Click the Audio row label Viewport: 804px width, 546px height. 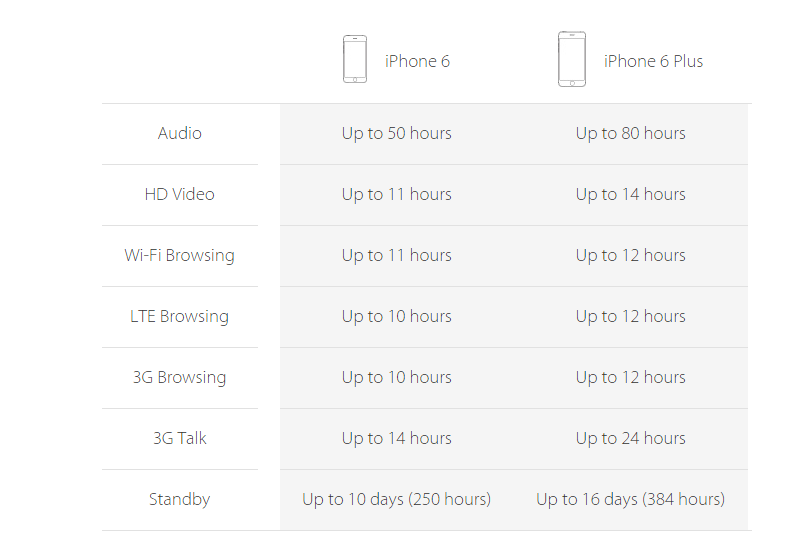pyautogui.click(x=180, y=133)
